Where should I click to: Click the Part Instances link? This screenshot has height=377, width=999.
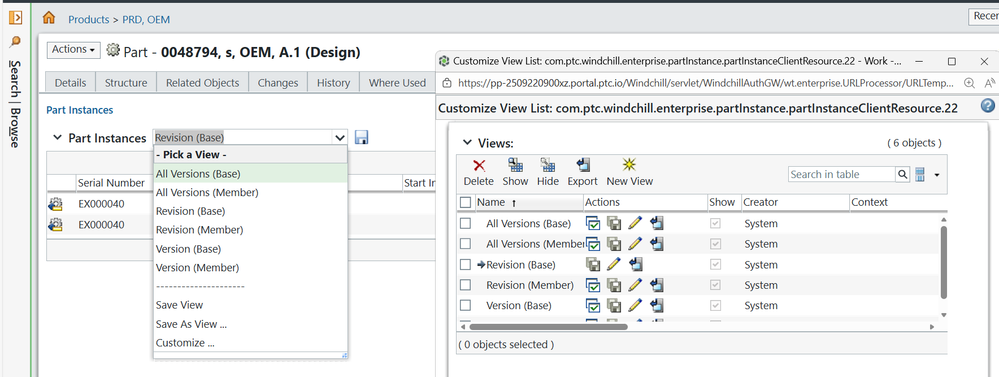click(x=80, y=110)
